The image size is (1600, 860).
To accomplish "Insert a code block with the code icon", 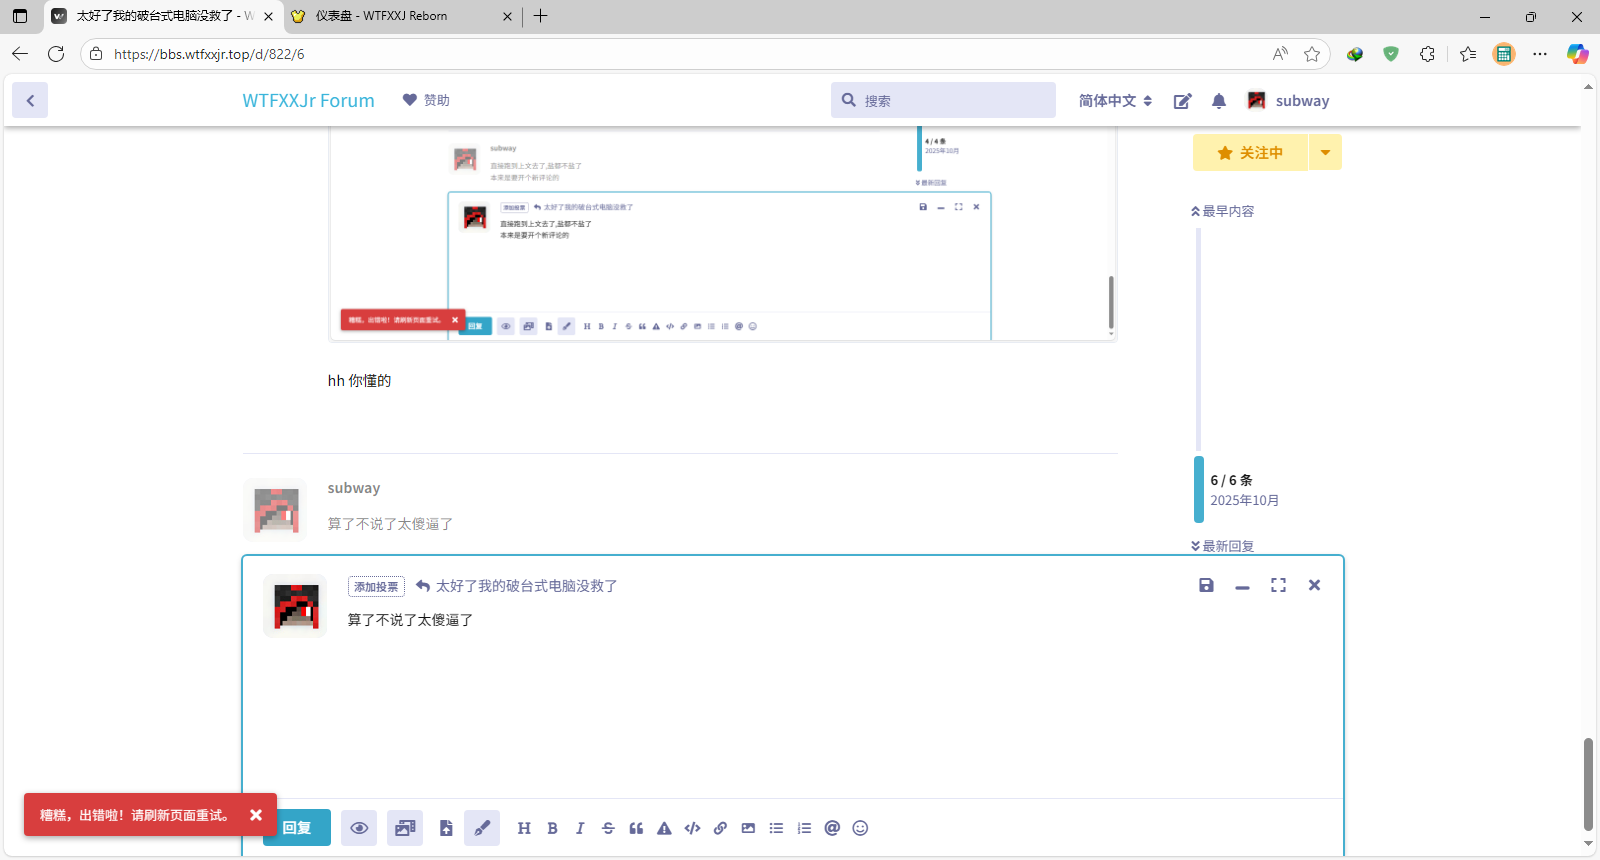I will [x=692, y=828].
